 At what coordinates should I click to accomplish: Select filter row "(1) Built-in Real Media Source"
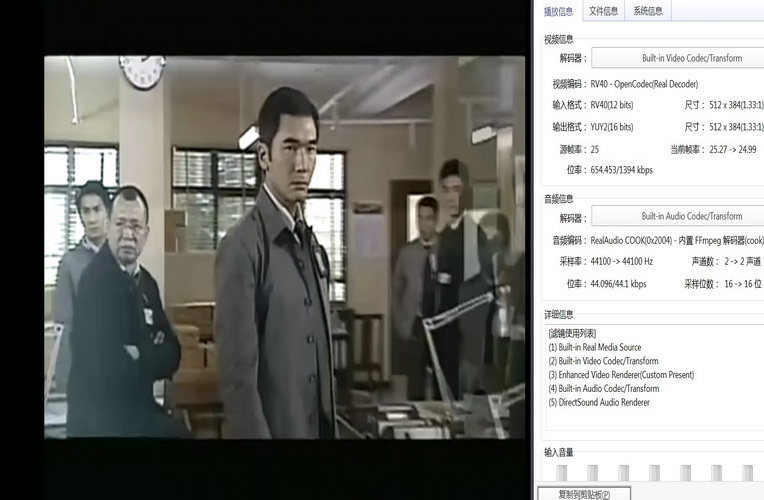(x=595, y=347)
